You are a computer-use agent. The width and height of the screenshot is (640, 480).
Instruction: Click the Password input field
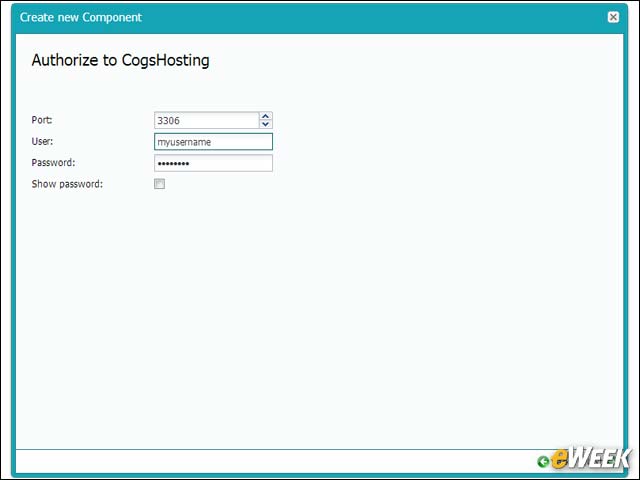coord(213,163)
